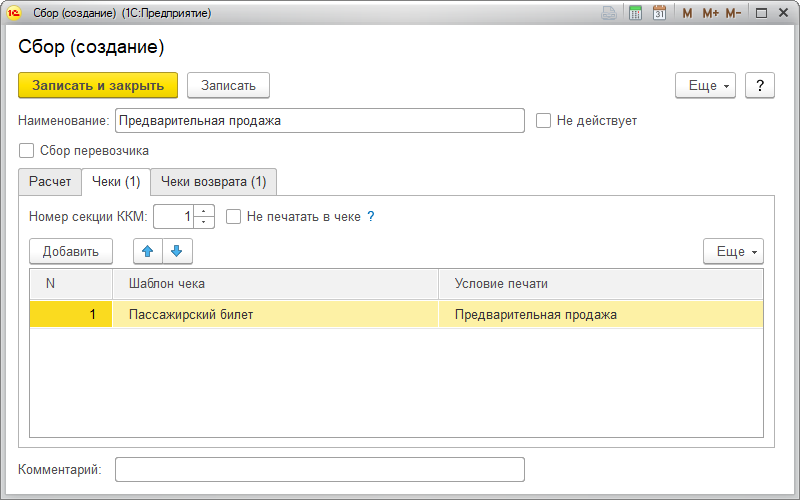Switch to the 'Расчет' tab
The height and width of the screenshot is (500, 800).
click(x=50, y=181)
